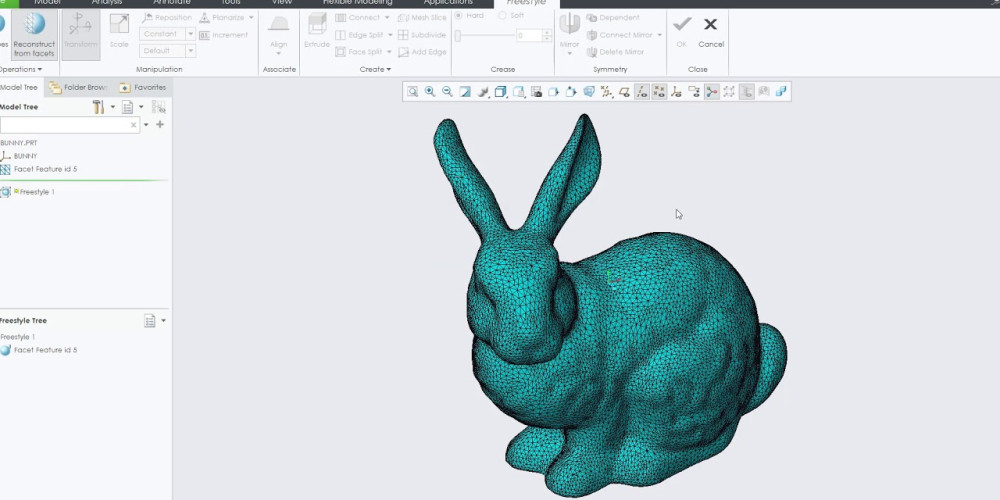This screenshot has height=500, width=1000.
Task: Open Connect Mirror dropdown arrow
Action: point(659,35)
